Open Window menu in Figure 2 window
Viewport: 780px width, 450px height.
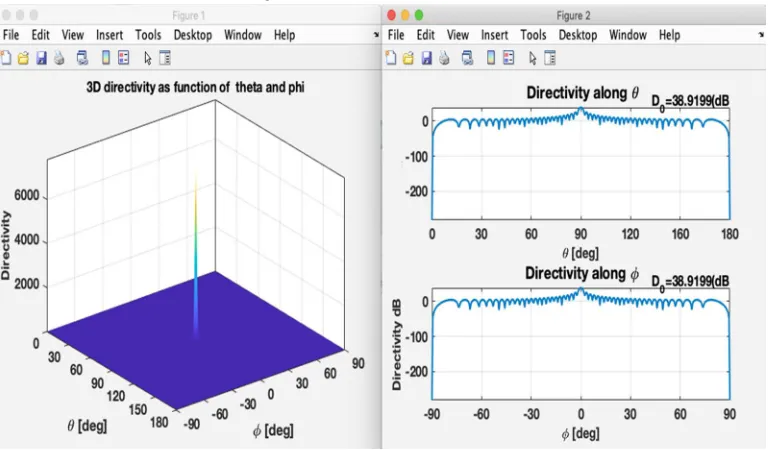coord(628,35)
